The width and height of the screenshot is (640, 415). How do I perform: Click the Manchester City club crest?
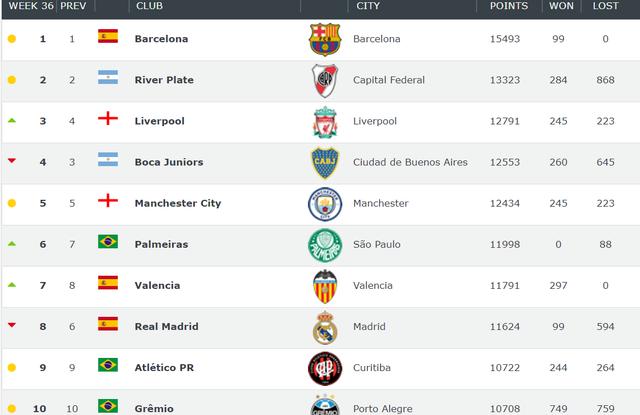pyautogui.click(x=325, y=203)
